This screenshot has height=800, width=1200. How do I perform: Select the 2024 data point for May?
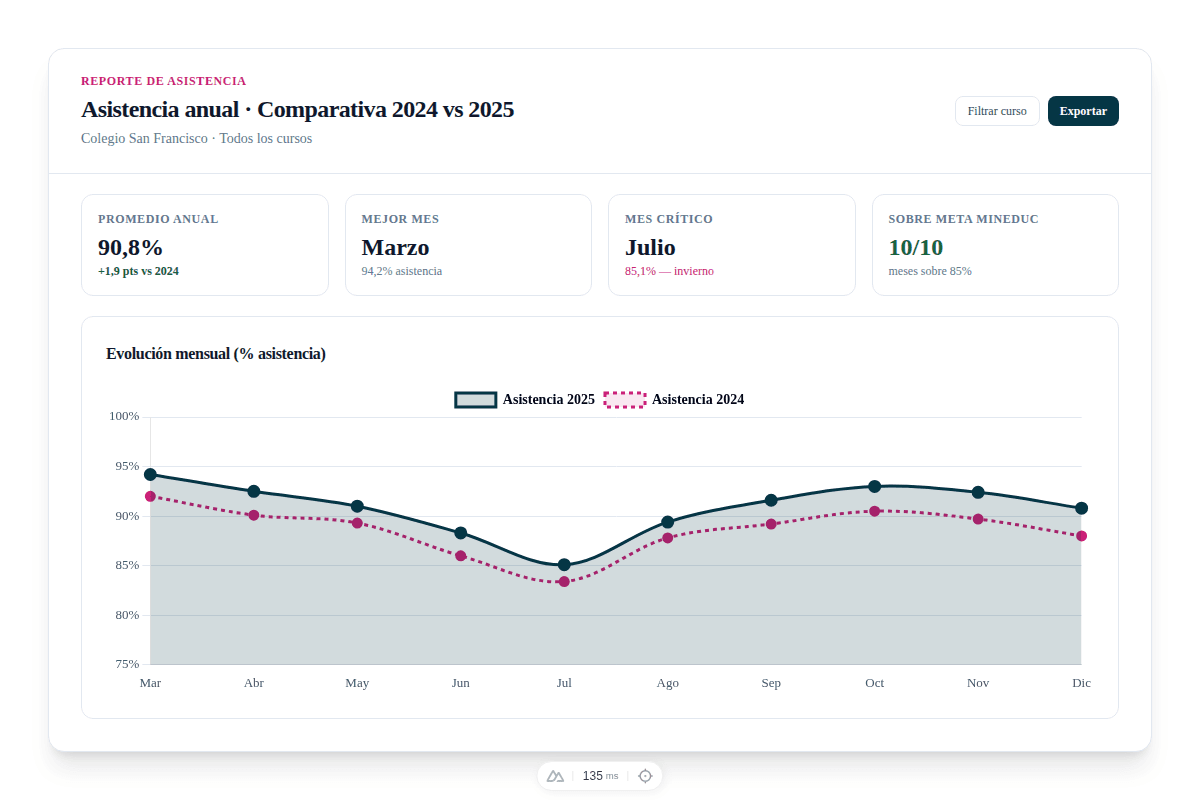click(x=357, y=522)
